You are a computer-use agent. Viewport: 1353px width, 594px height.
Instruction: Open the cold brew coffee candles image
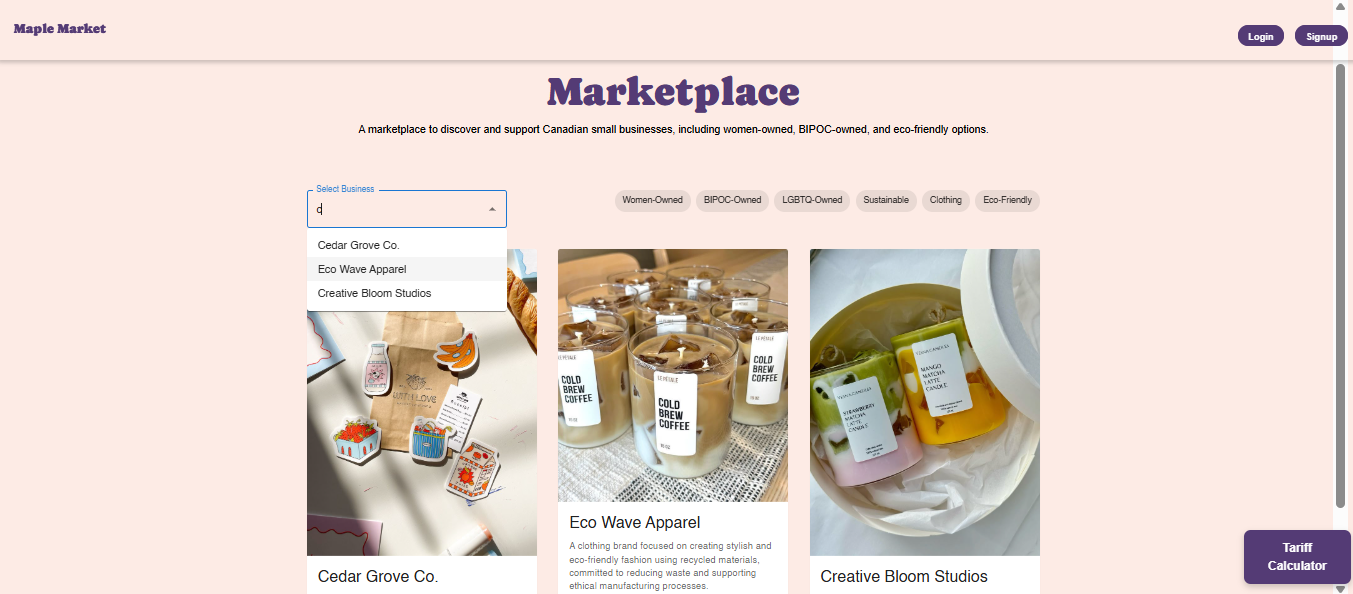tap(673, 375)
